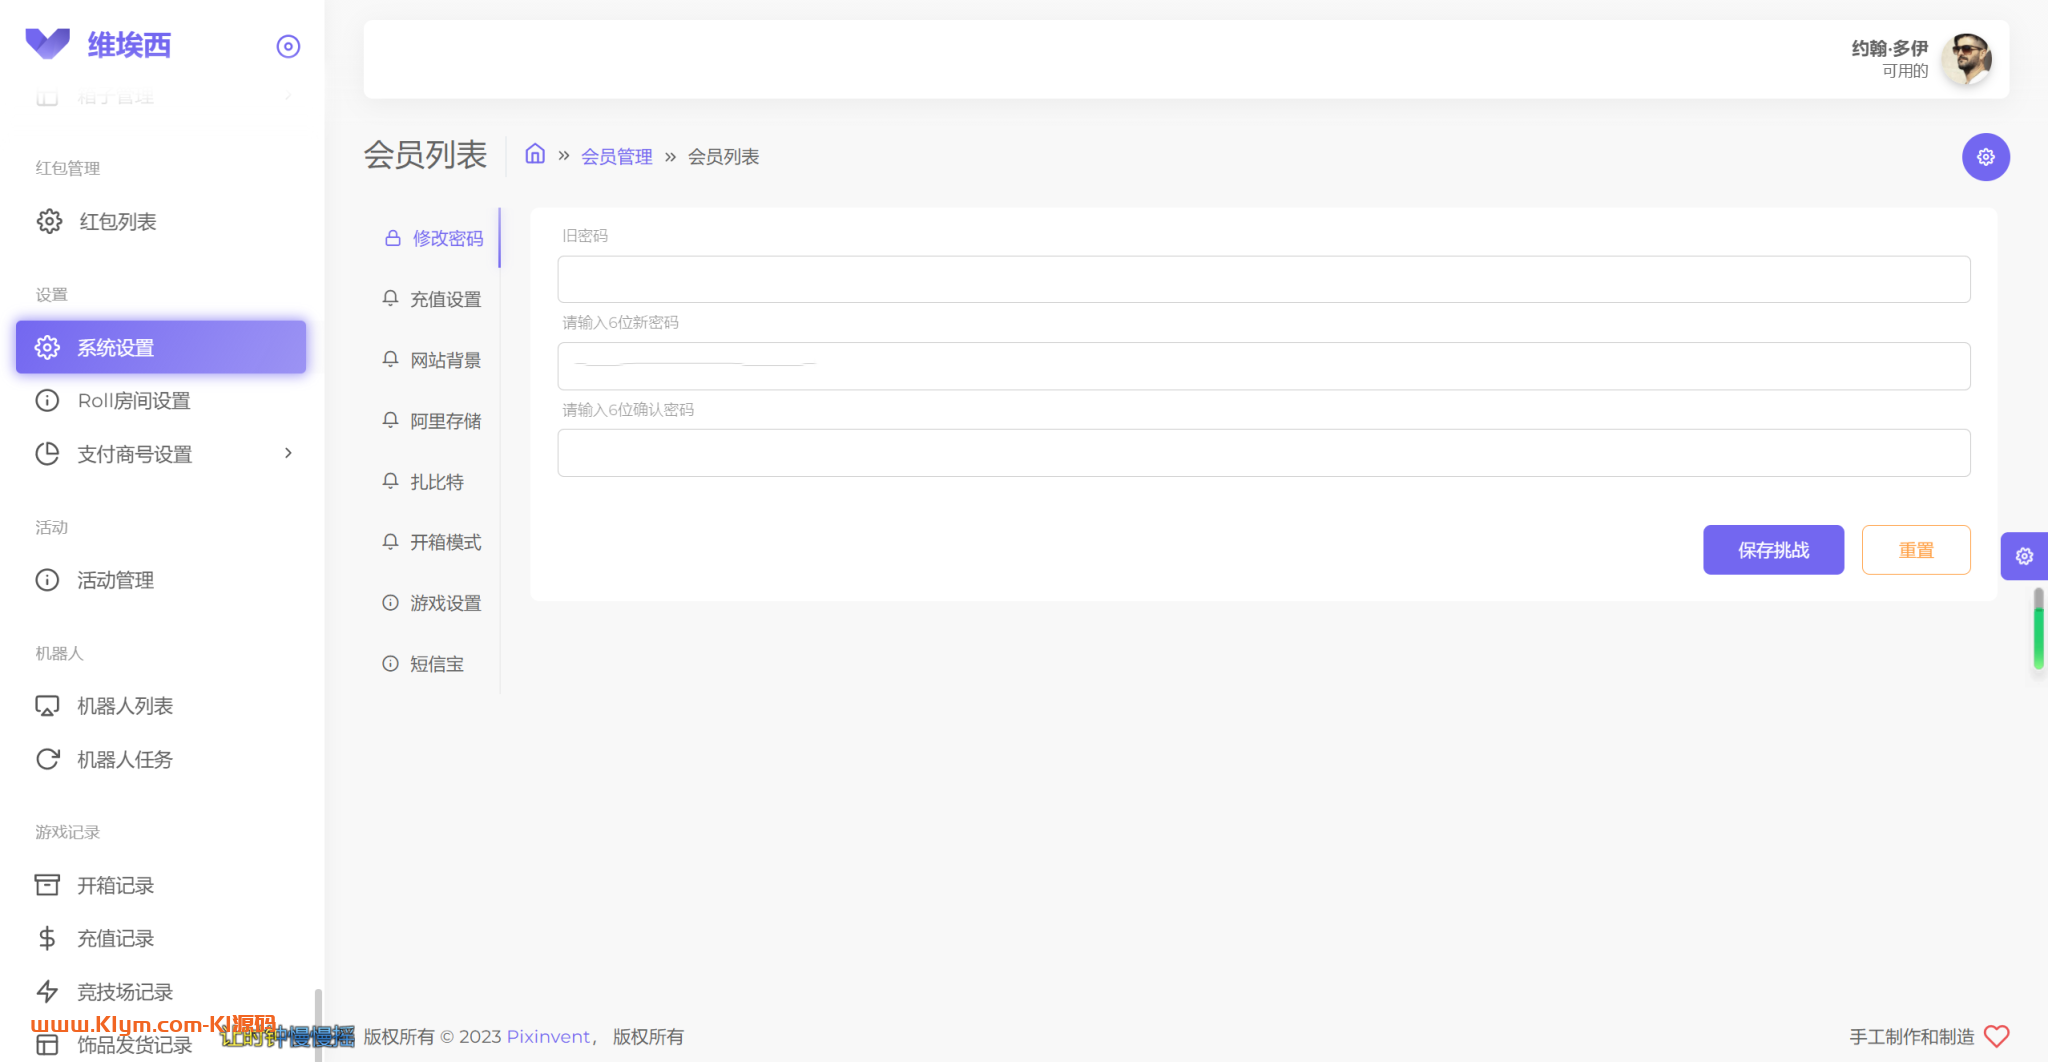
Task: Open 开箱记录 menu item
Action: (x=161, y=885)
